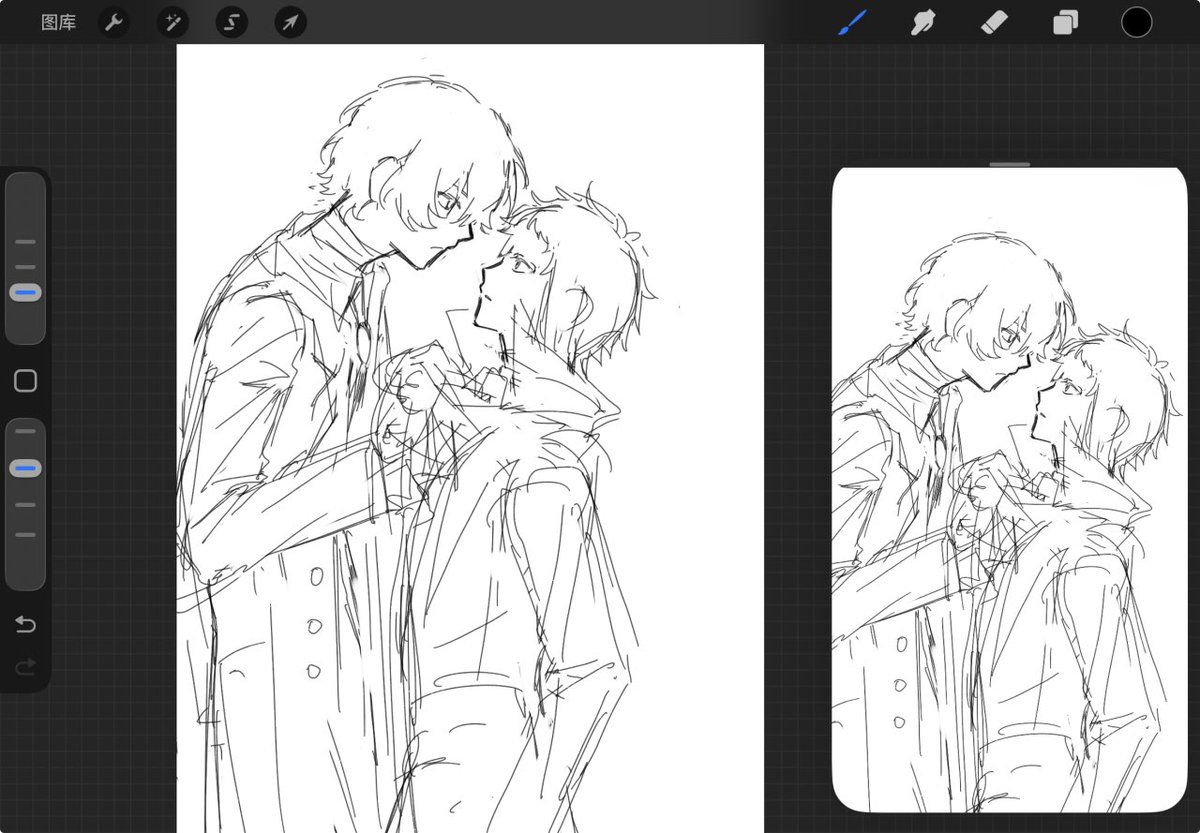Select the Brush tool
Screen dimensions: 1200x833
[851, 21]
